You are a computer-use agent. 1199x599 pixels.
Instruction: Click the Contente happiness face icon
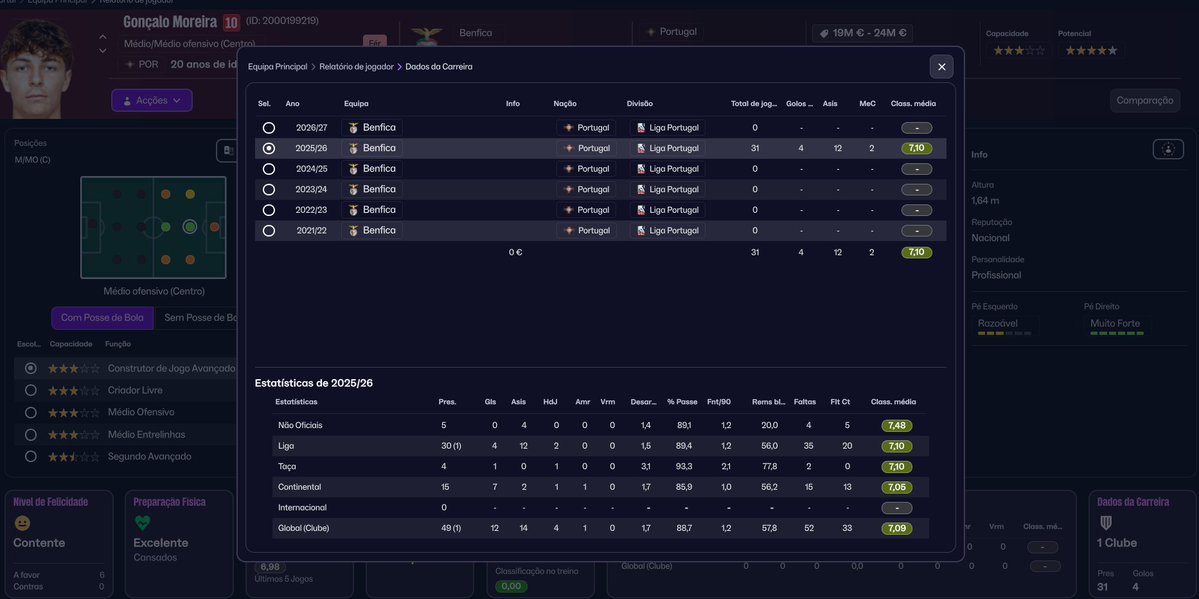22,523
